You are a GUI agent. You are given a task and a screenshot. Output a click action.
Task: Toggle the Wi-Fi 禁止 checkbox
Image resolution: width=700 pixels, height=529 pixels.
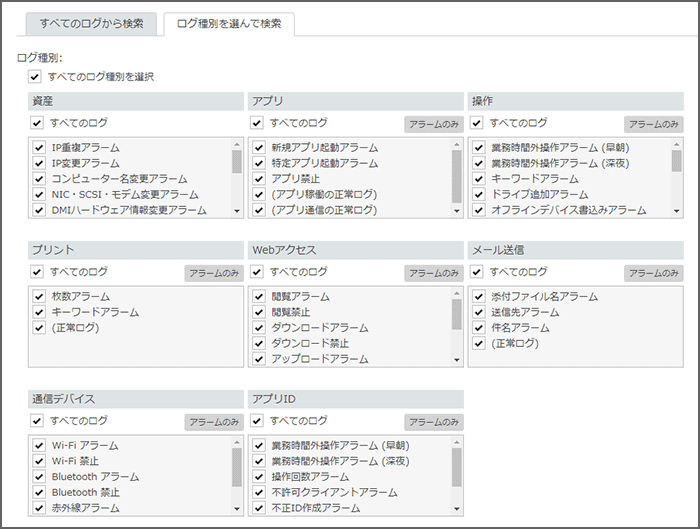click(x=39, y=461)
